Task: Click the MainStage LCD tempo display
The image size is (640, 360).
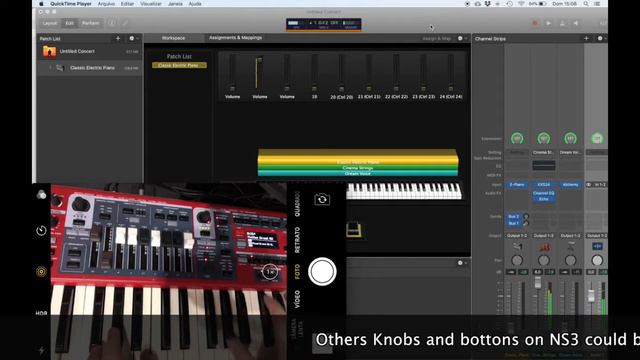Action: point(324,24)
